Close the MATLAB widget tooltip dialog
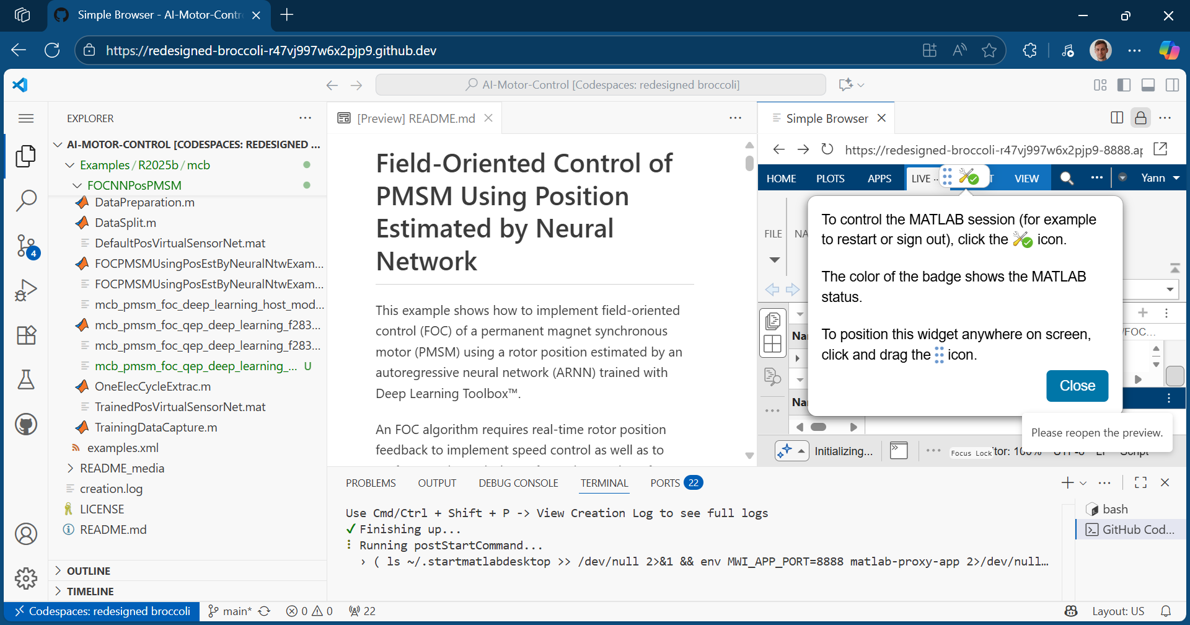Screen dimensions: 1190x625 click(x=1076, y=386)
